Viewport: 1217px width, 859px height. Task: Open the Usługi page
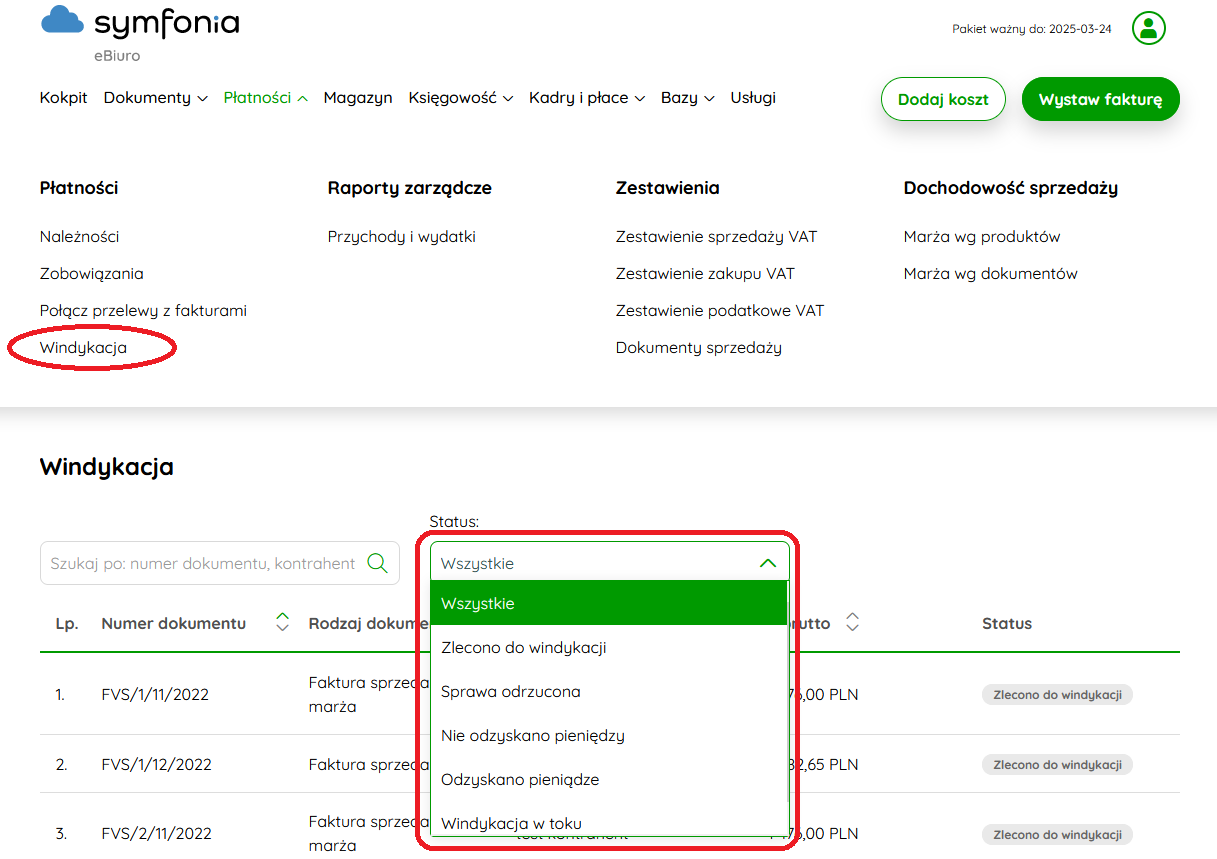click(x=753, y=98)
